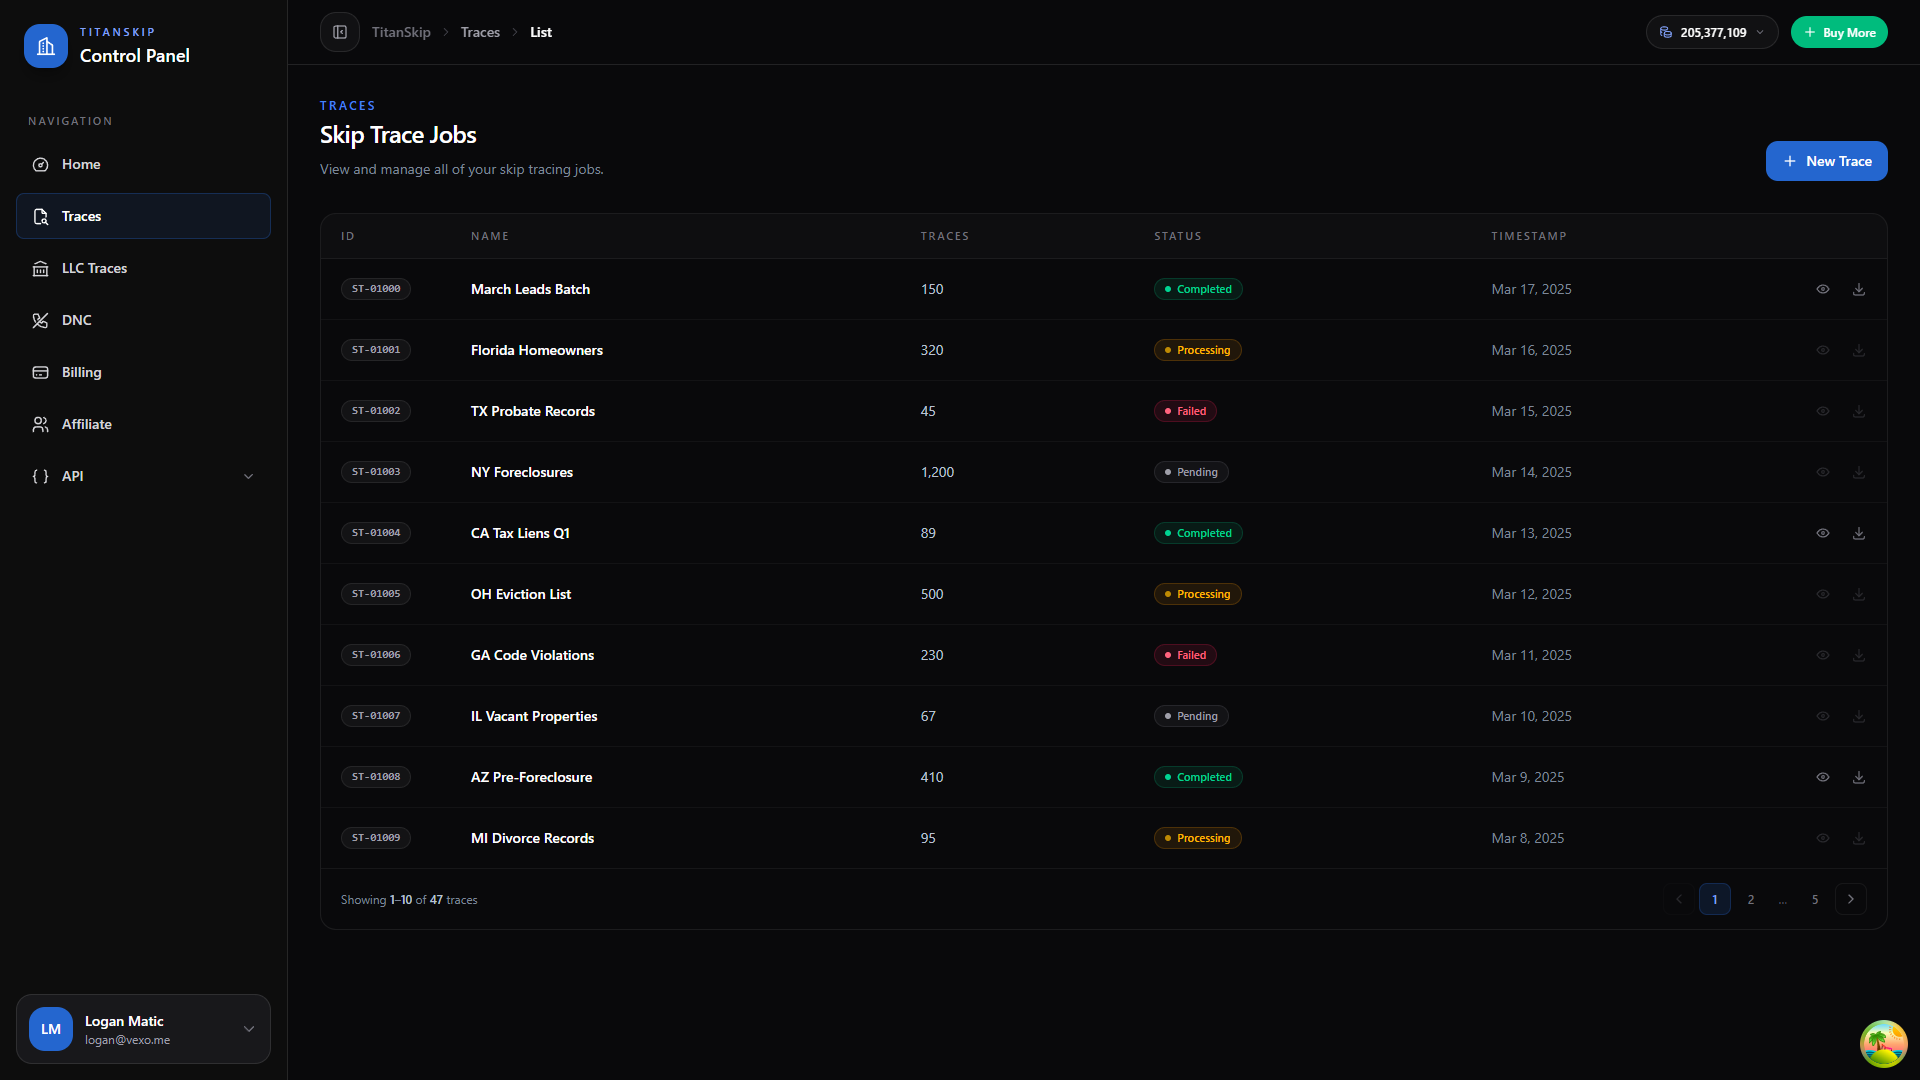
Task: Click the ST-01009 ID badge
Action: [376, 838]
